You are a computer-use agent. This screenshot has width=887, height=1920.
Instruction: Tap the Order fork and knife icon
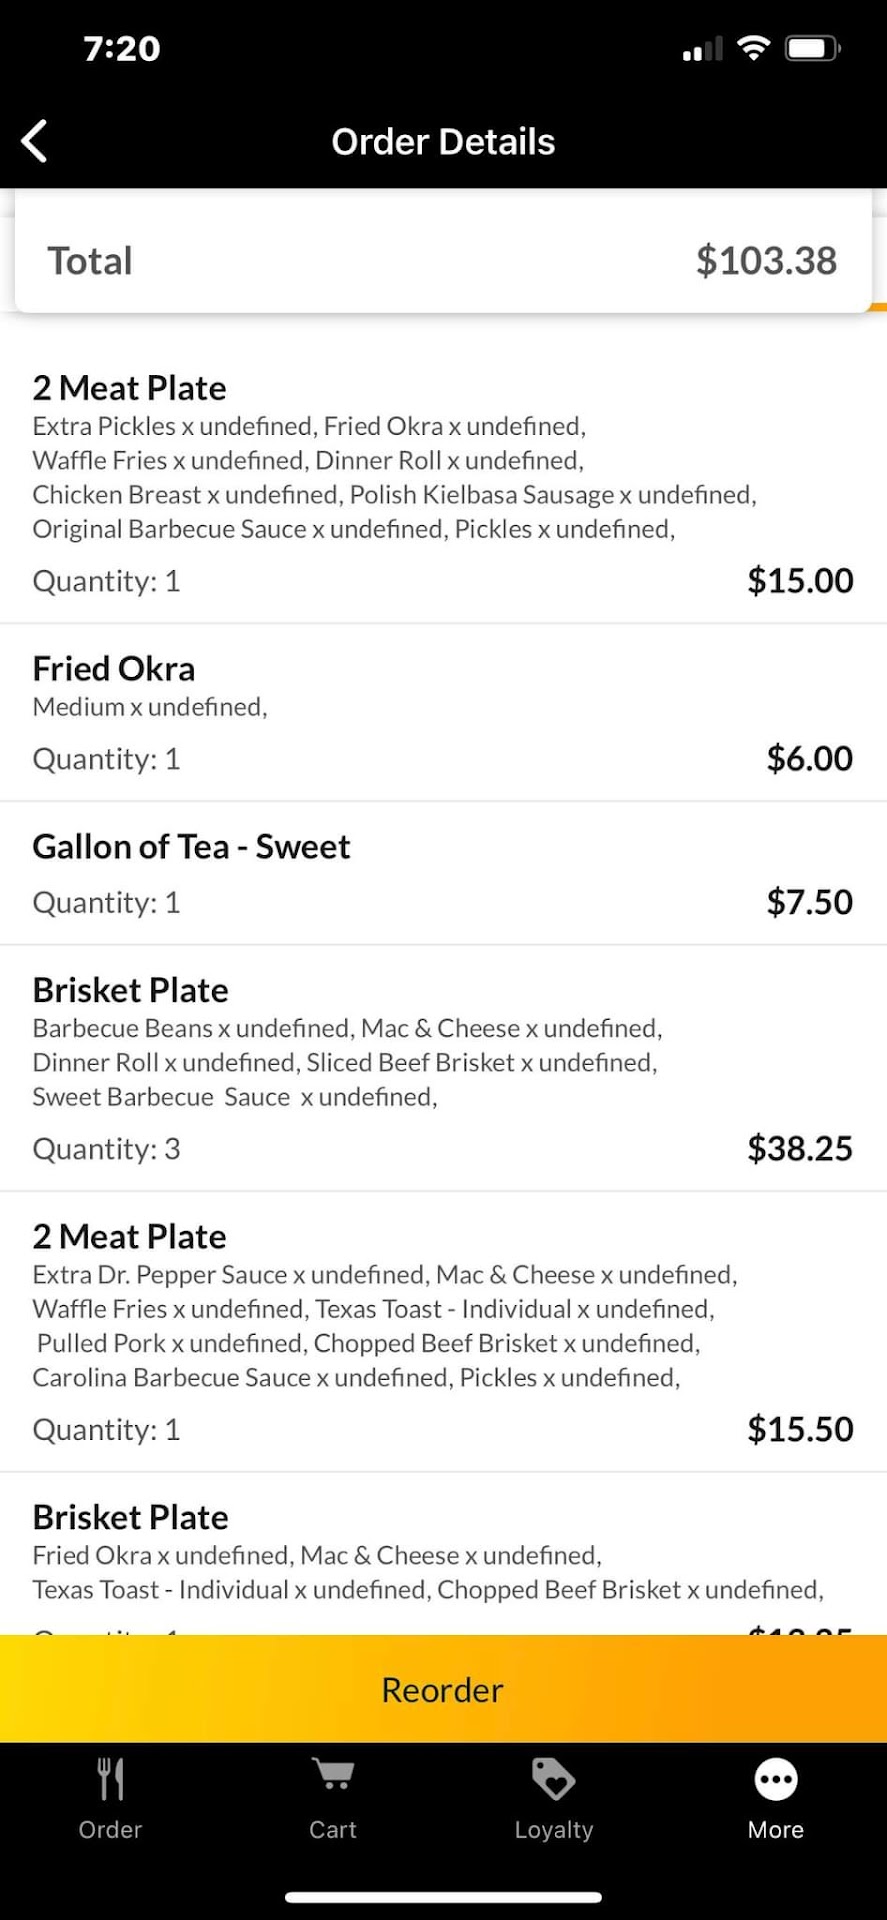(x=110, y=1780)
